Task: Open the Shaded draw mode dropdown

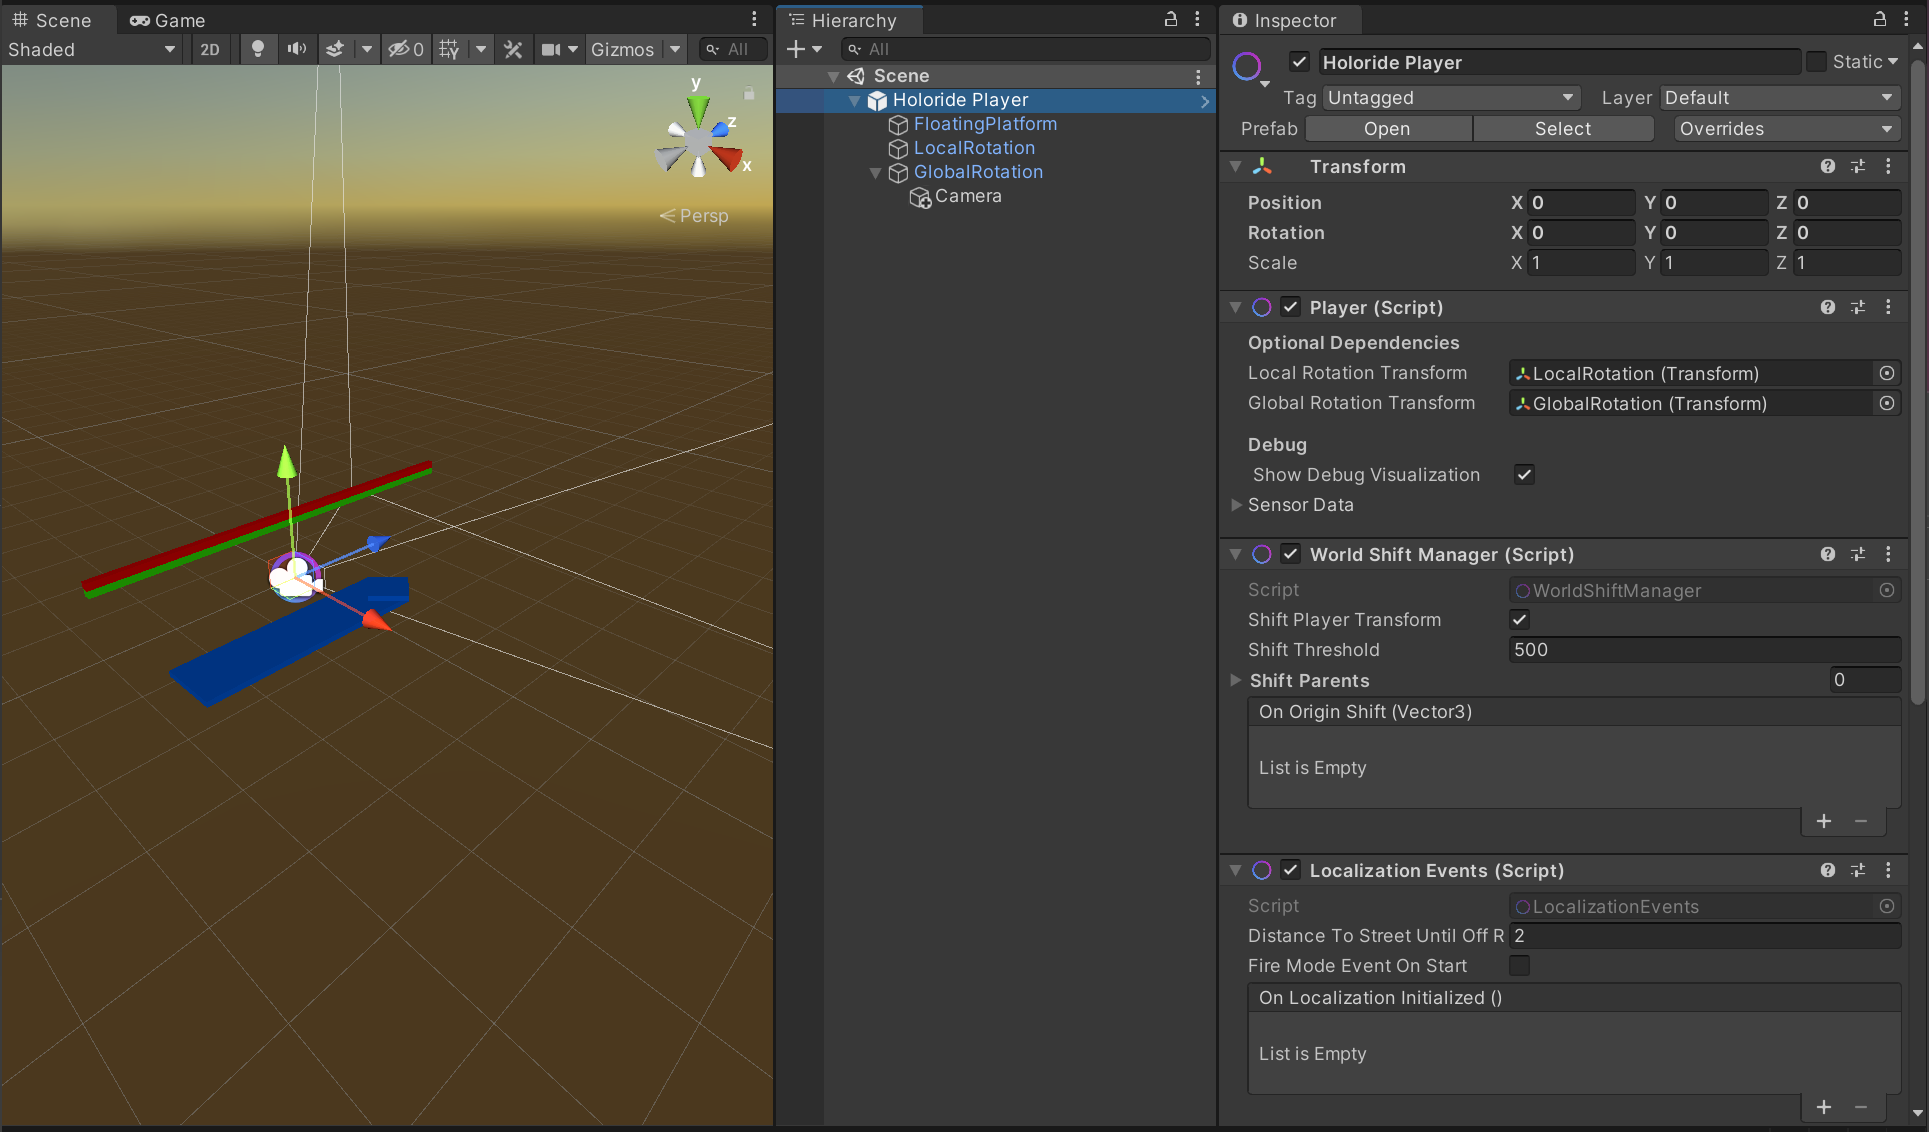Action: tap(91, 49)
